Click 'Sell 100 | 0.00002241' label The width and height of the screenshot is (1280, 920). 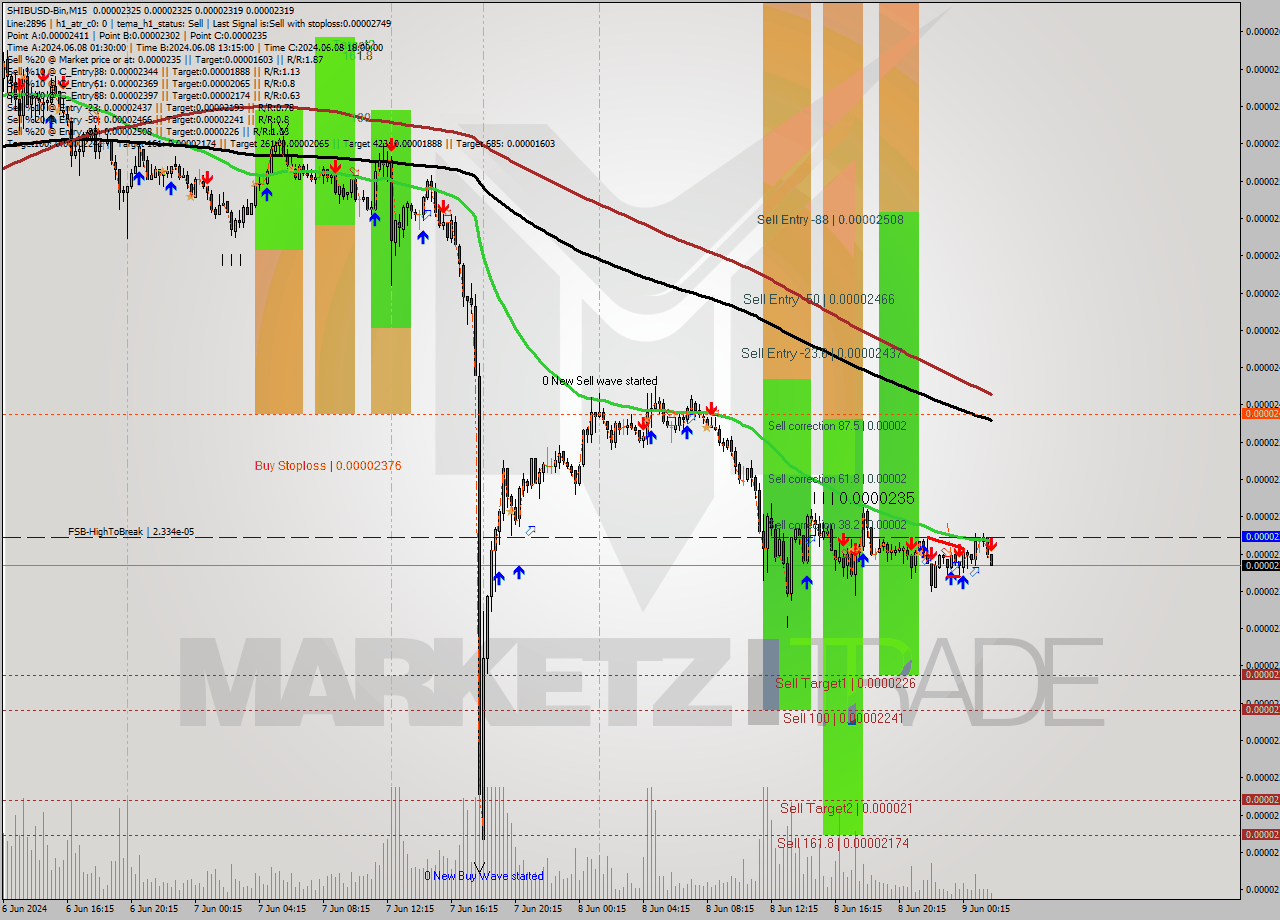tap(843, 718)
